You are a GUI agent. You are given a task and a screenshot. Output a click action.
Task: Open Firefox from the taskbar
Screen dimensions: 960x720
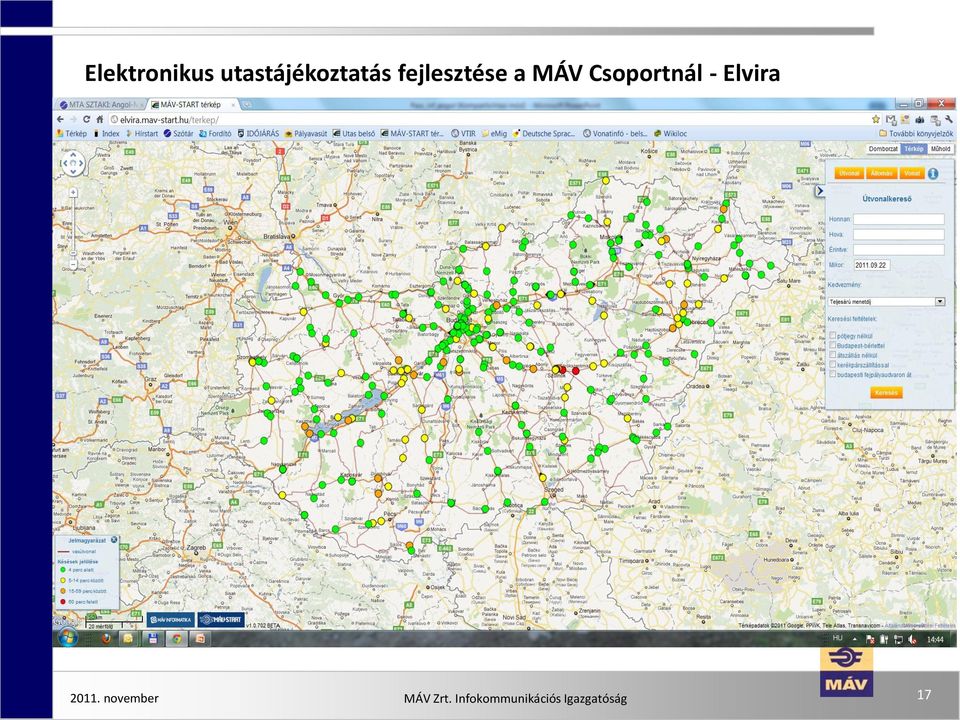(x=105, y=639)
